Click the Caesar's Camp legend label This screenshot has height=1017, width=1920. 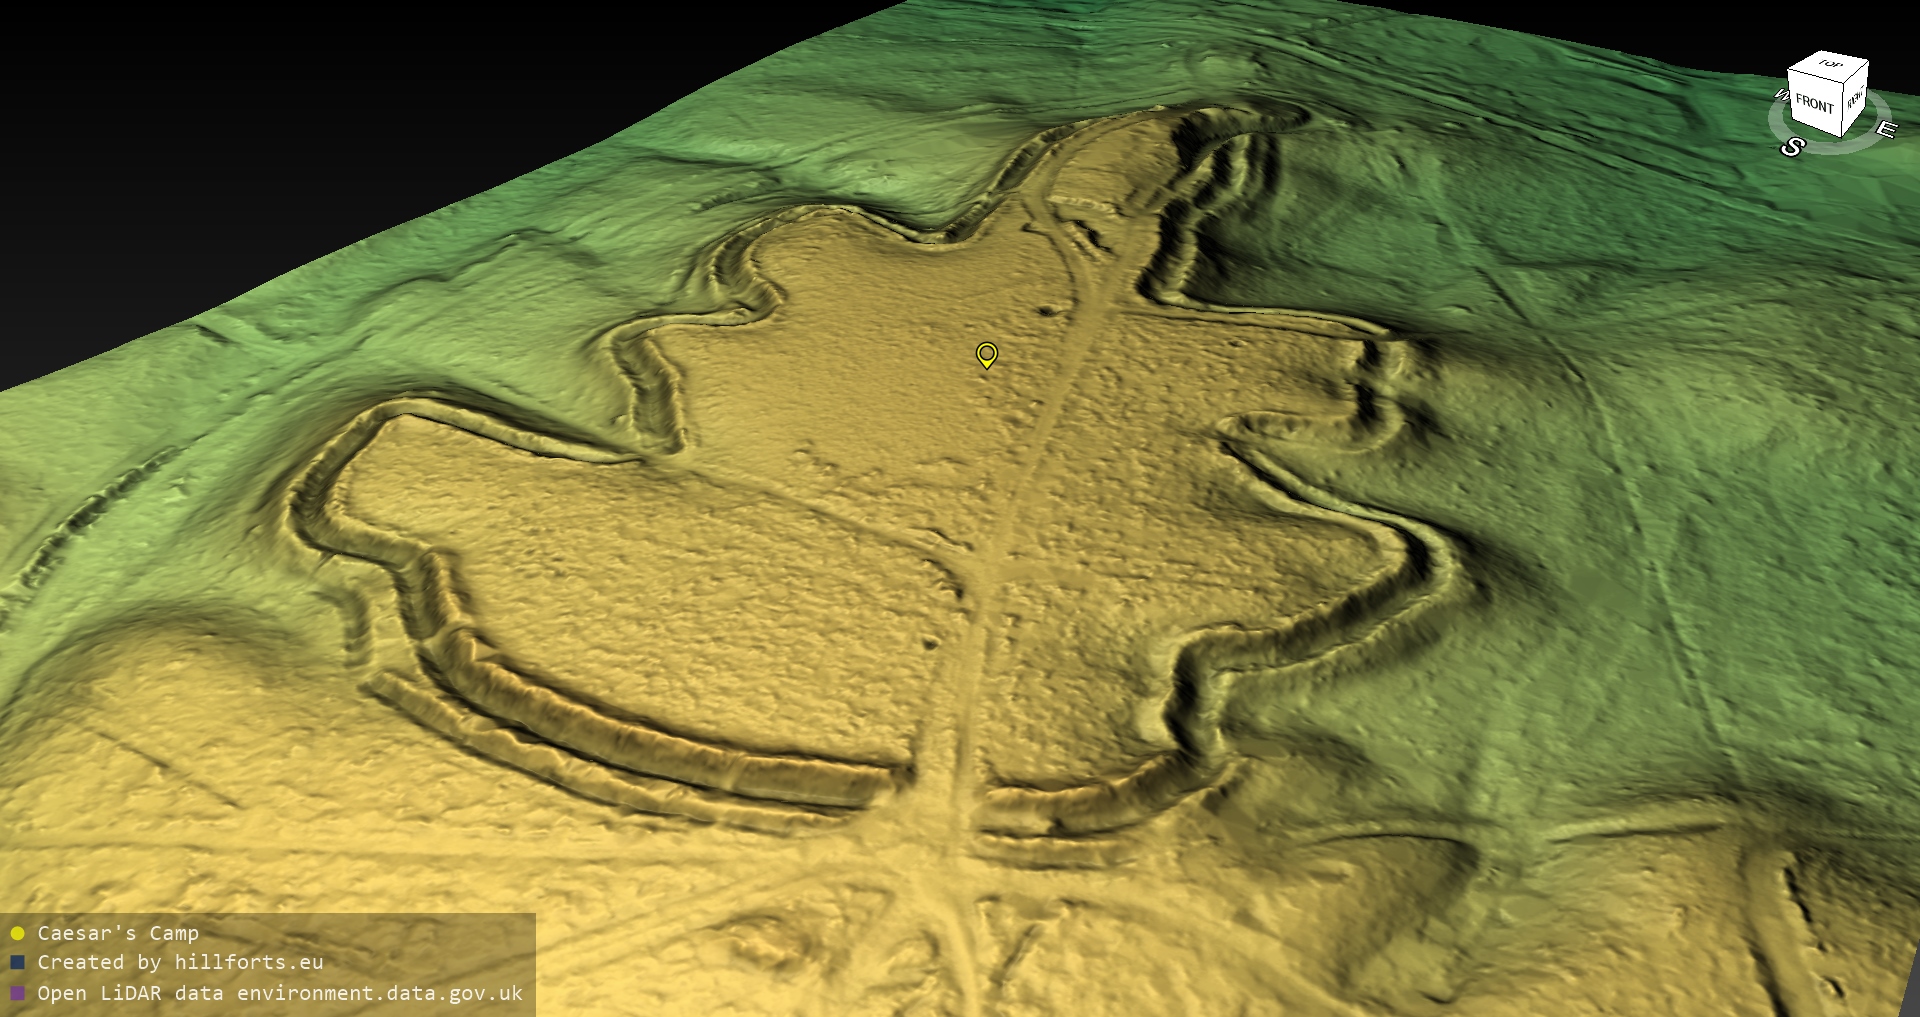(118, 933)
